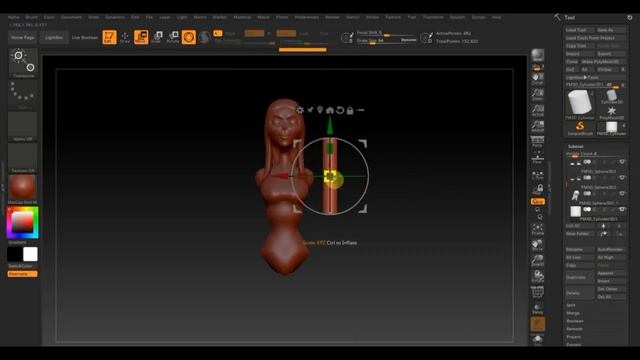
Task: Select the white main color swatch
Action: click(x=30, y=254)
